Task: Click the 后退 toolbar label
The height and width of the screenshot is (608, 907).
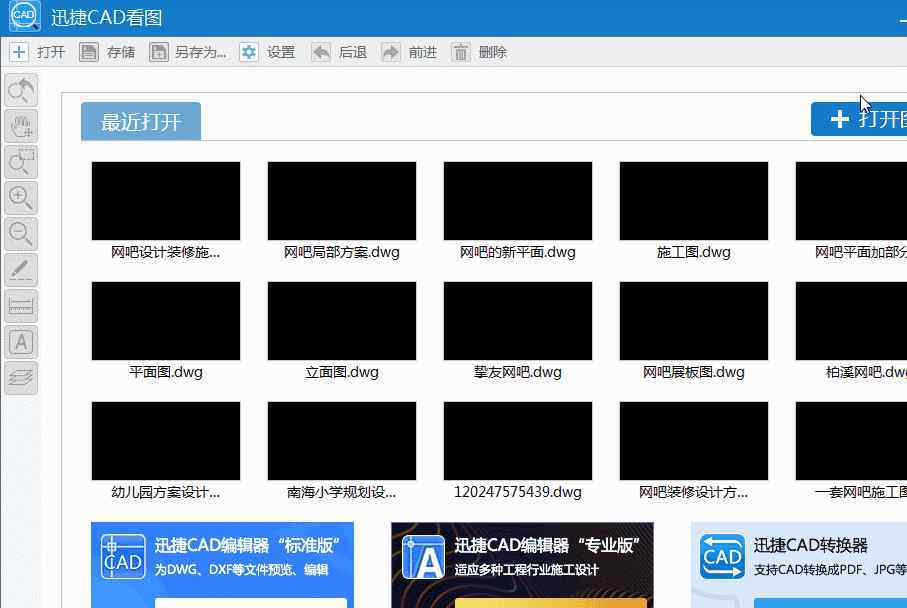Action: point(353,53)
